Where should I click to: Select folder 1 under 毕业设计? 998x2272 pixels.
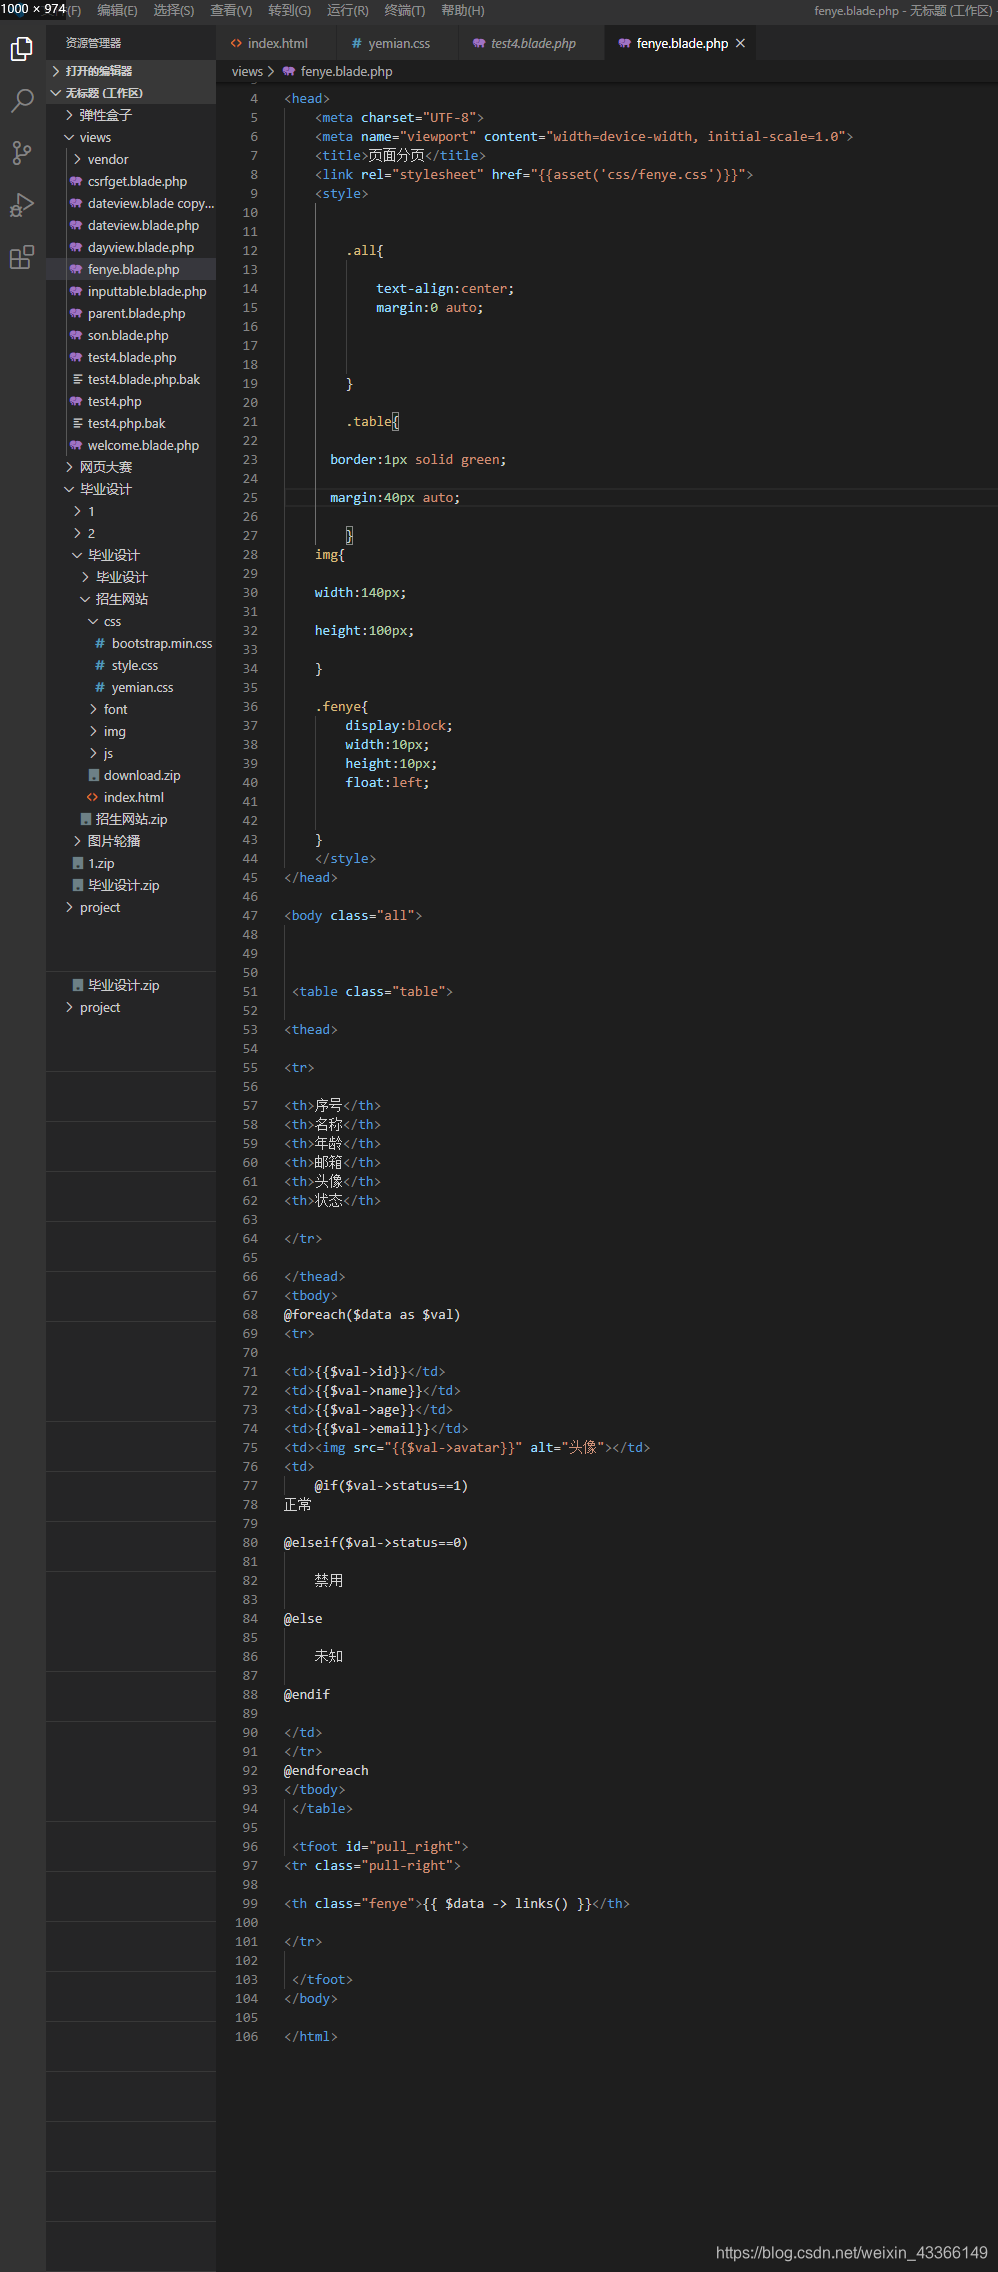pos(131,511)
